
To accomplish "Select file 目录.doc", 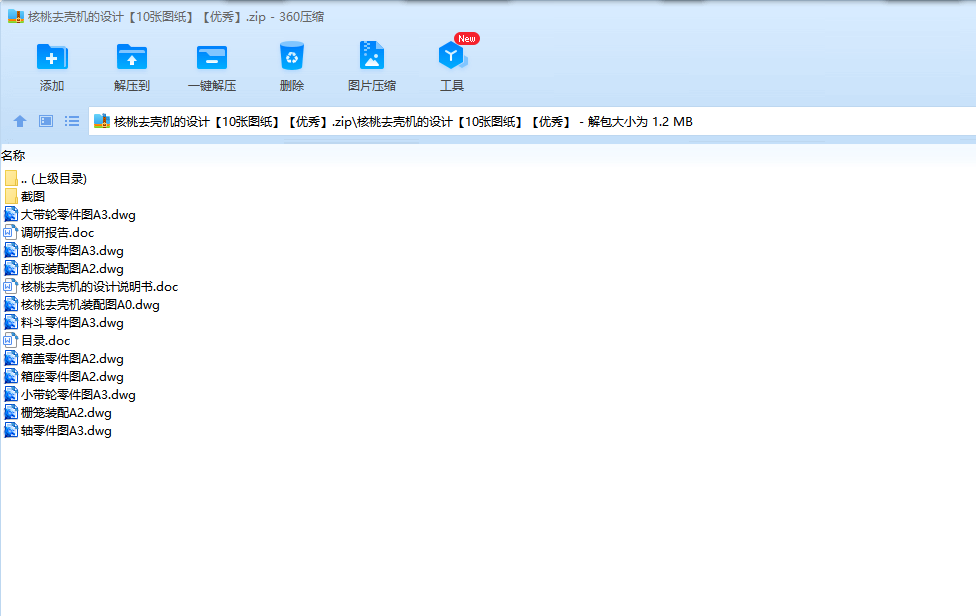I will pyautogui.click(x=37, y=341).
